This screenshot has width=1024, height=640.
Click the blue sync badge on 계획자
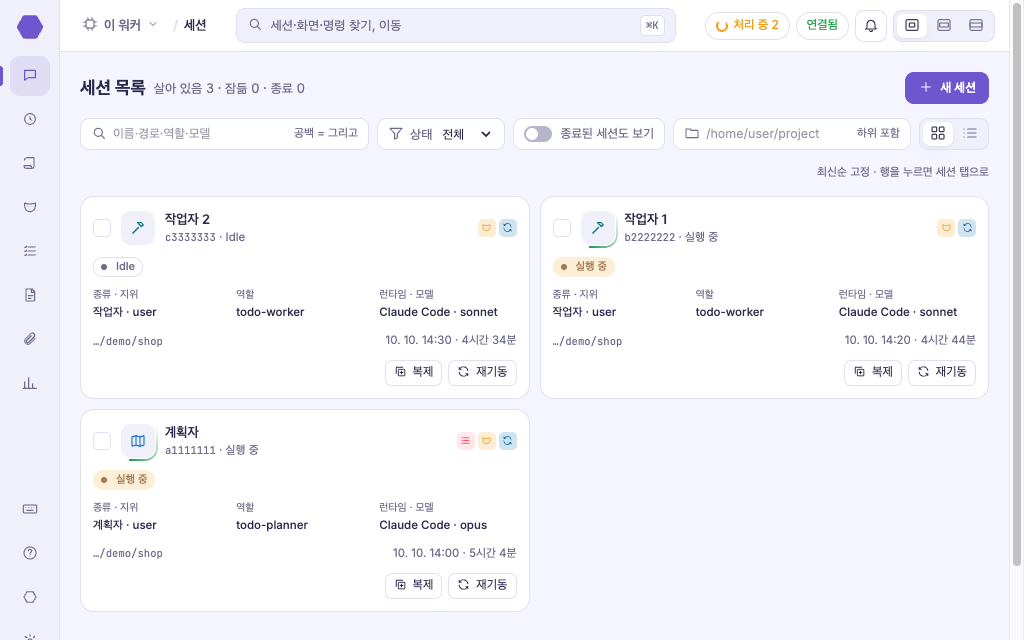point(508,441)
